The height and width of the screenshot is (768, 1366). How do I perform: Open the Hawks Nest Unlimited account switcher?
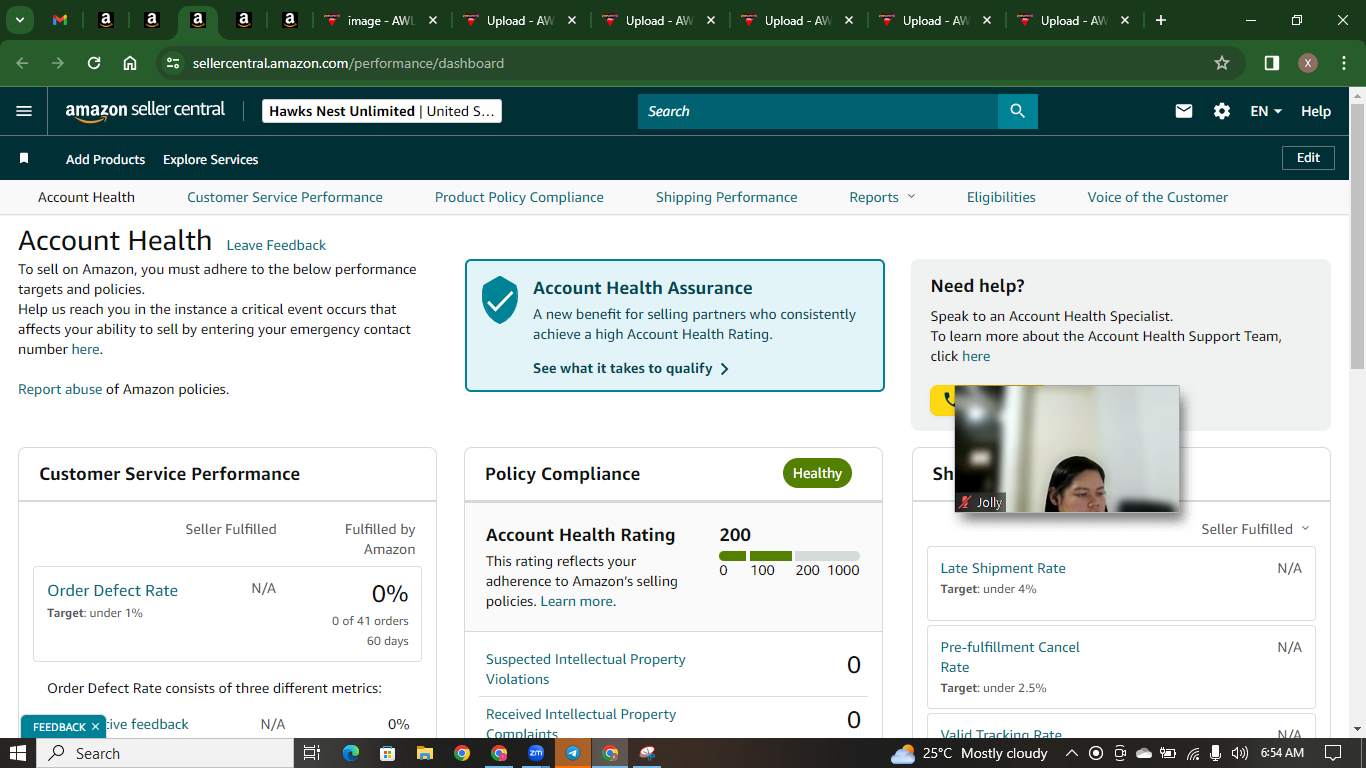(382, 111)
